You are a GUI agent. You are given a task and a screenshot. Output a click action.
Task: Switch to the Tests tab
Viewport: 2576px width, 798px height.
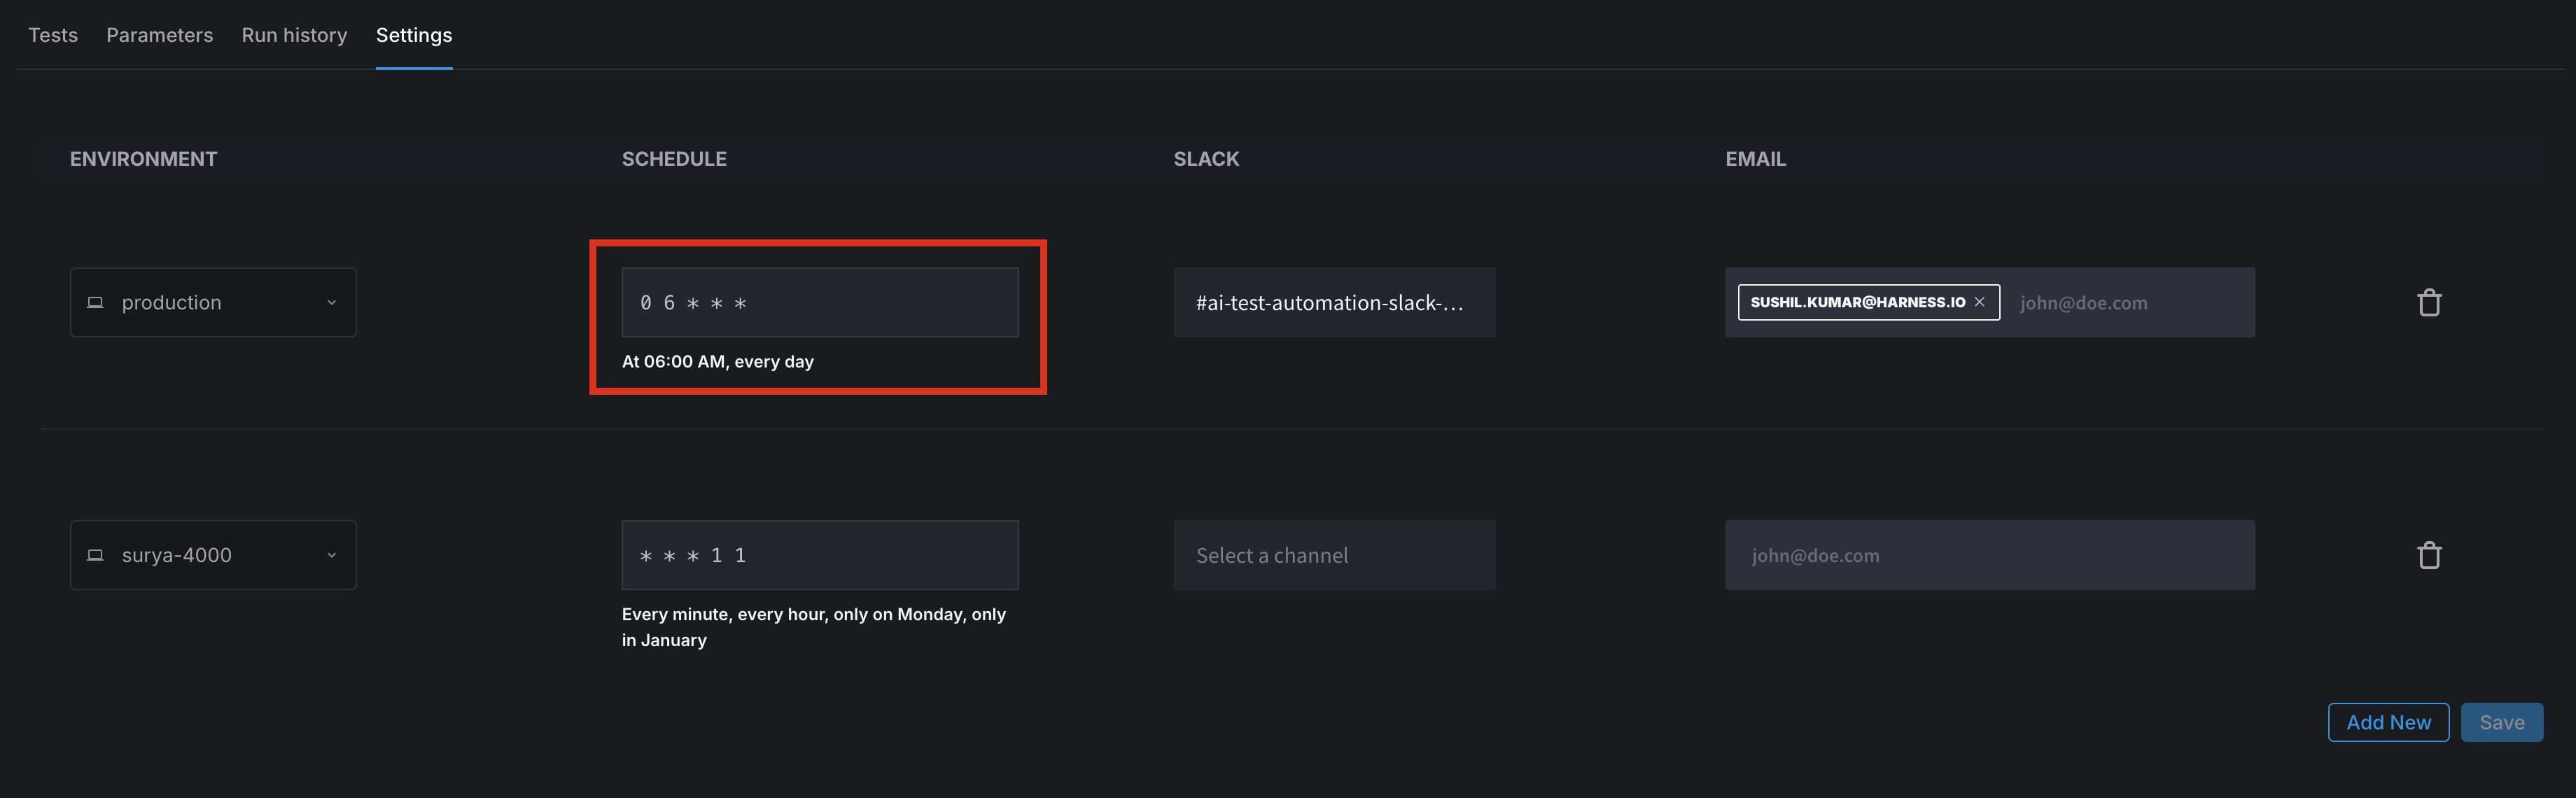click(53, 35)
